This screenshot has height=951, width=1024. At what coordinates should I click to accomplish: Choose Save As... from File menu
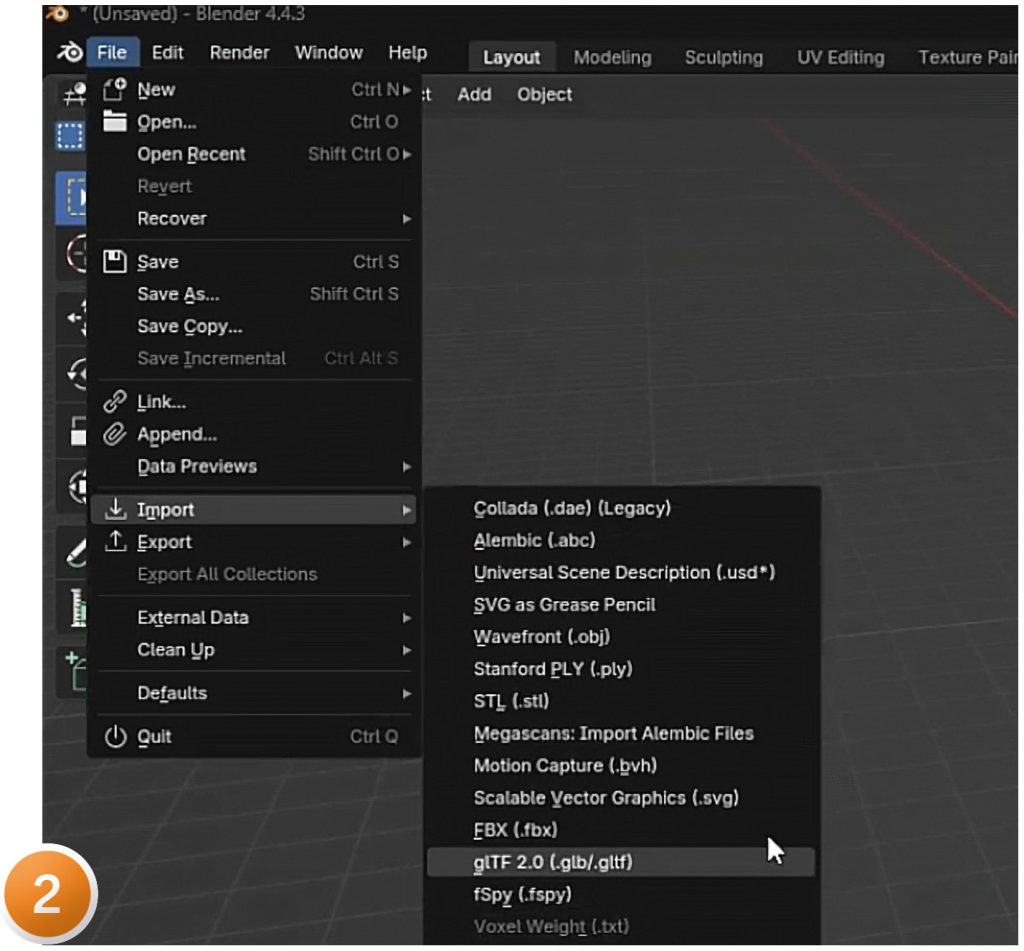(255, 294)
